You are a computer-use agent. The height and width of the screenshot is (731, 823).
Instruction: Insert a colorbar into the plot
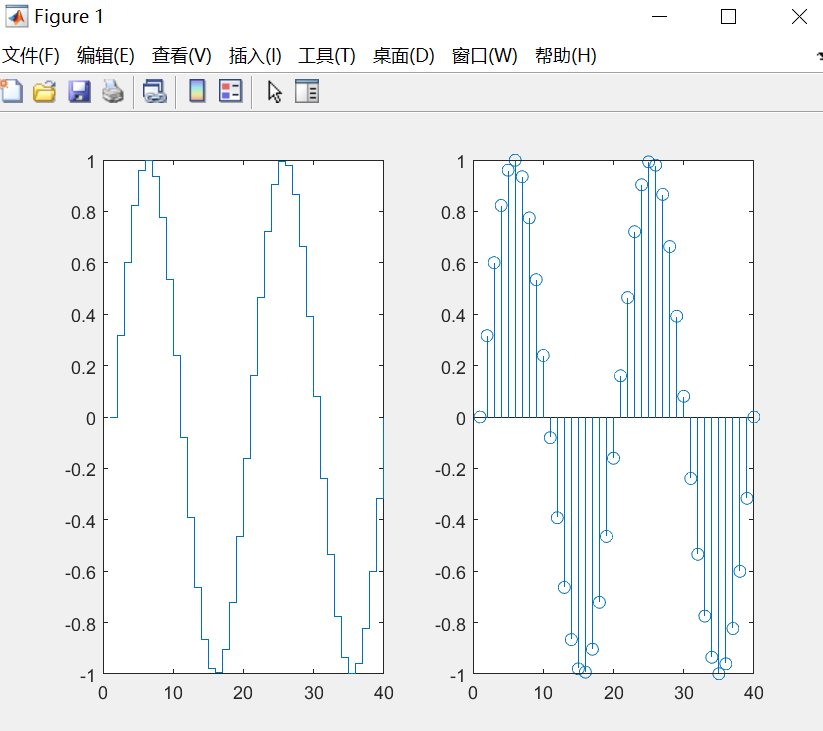(196, 91)
